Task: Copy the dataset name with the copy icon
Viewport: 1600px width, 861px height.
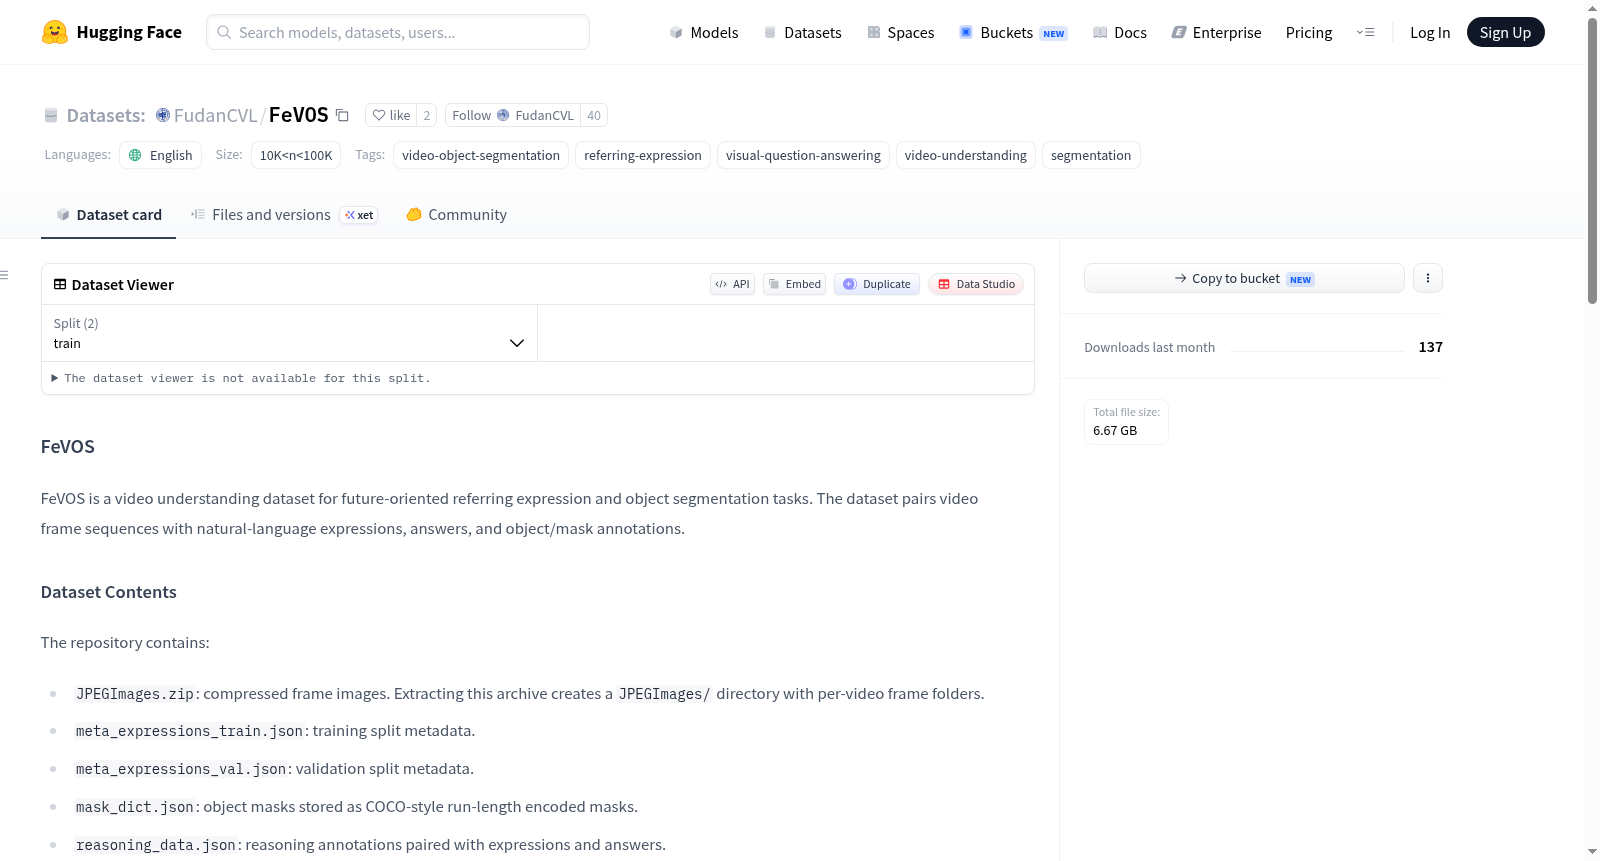Action: pos(342,115)
